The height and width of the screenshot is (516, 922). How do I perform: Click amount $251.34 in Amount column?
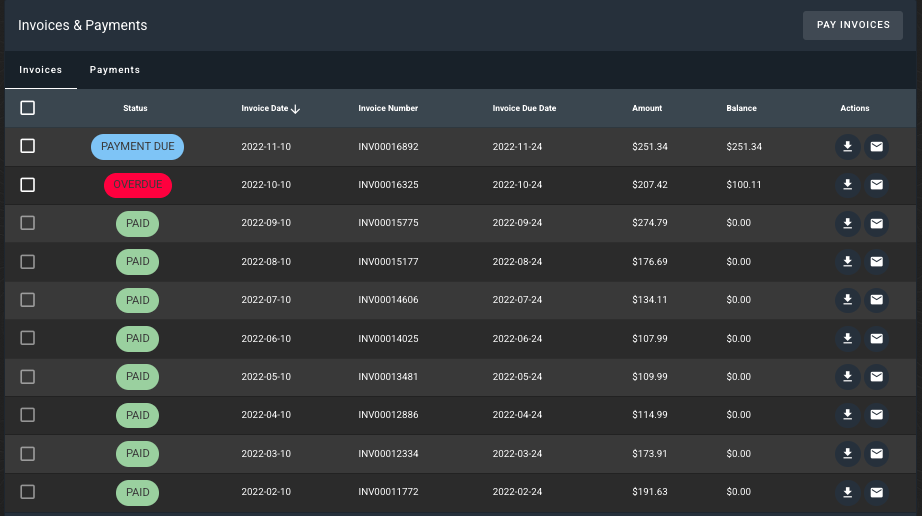tap(650, 146)
